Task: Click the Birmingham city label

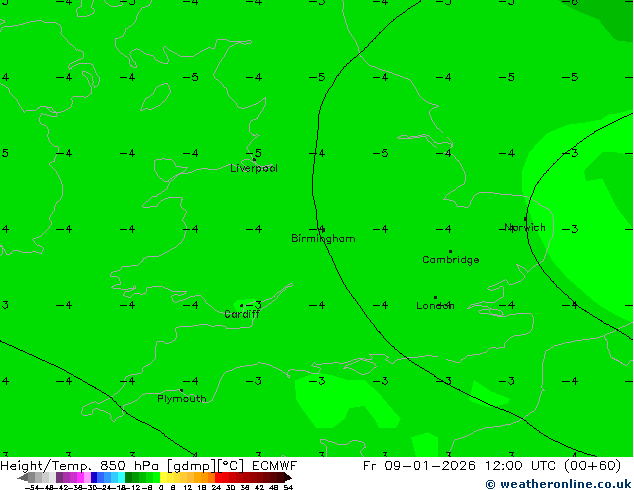Action: point(323,239)
